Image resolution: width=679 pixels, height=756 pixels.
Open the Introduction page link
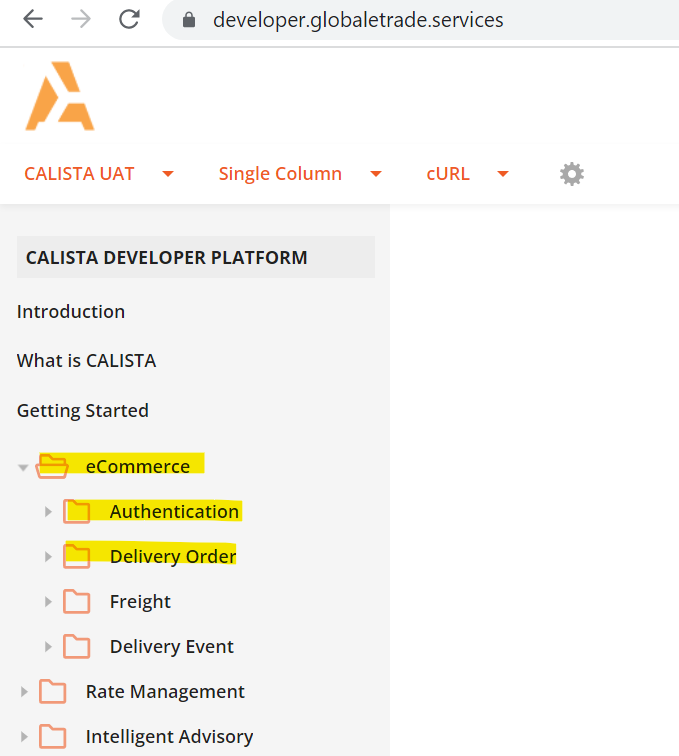71,312
